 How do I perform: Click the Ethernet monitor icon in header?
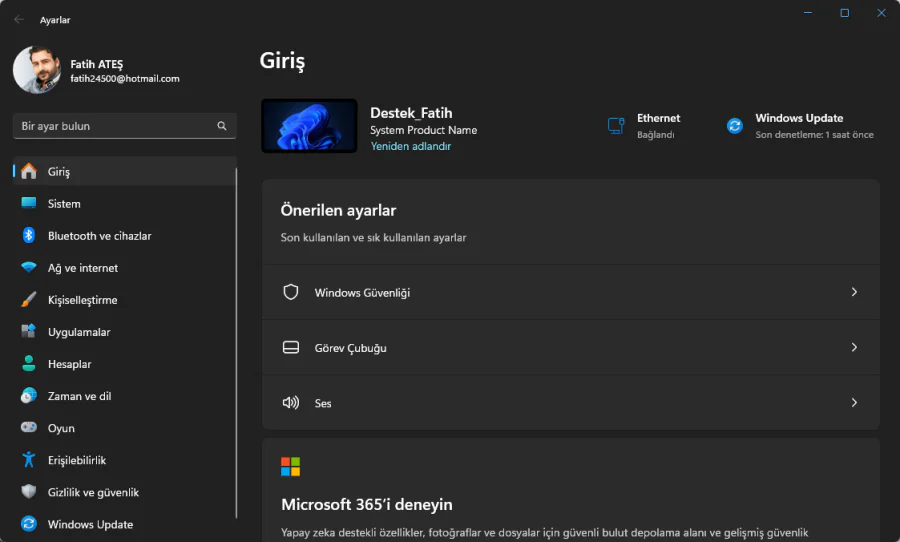coord(616,125)
